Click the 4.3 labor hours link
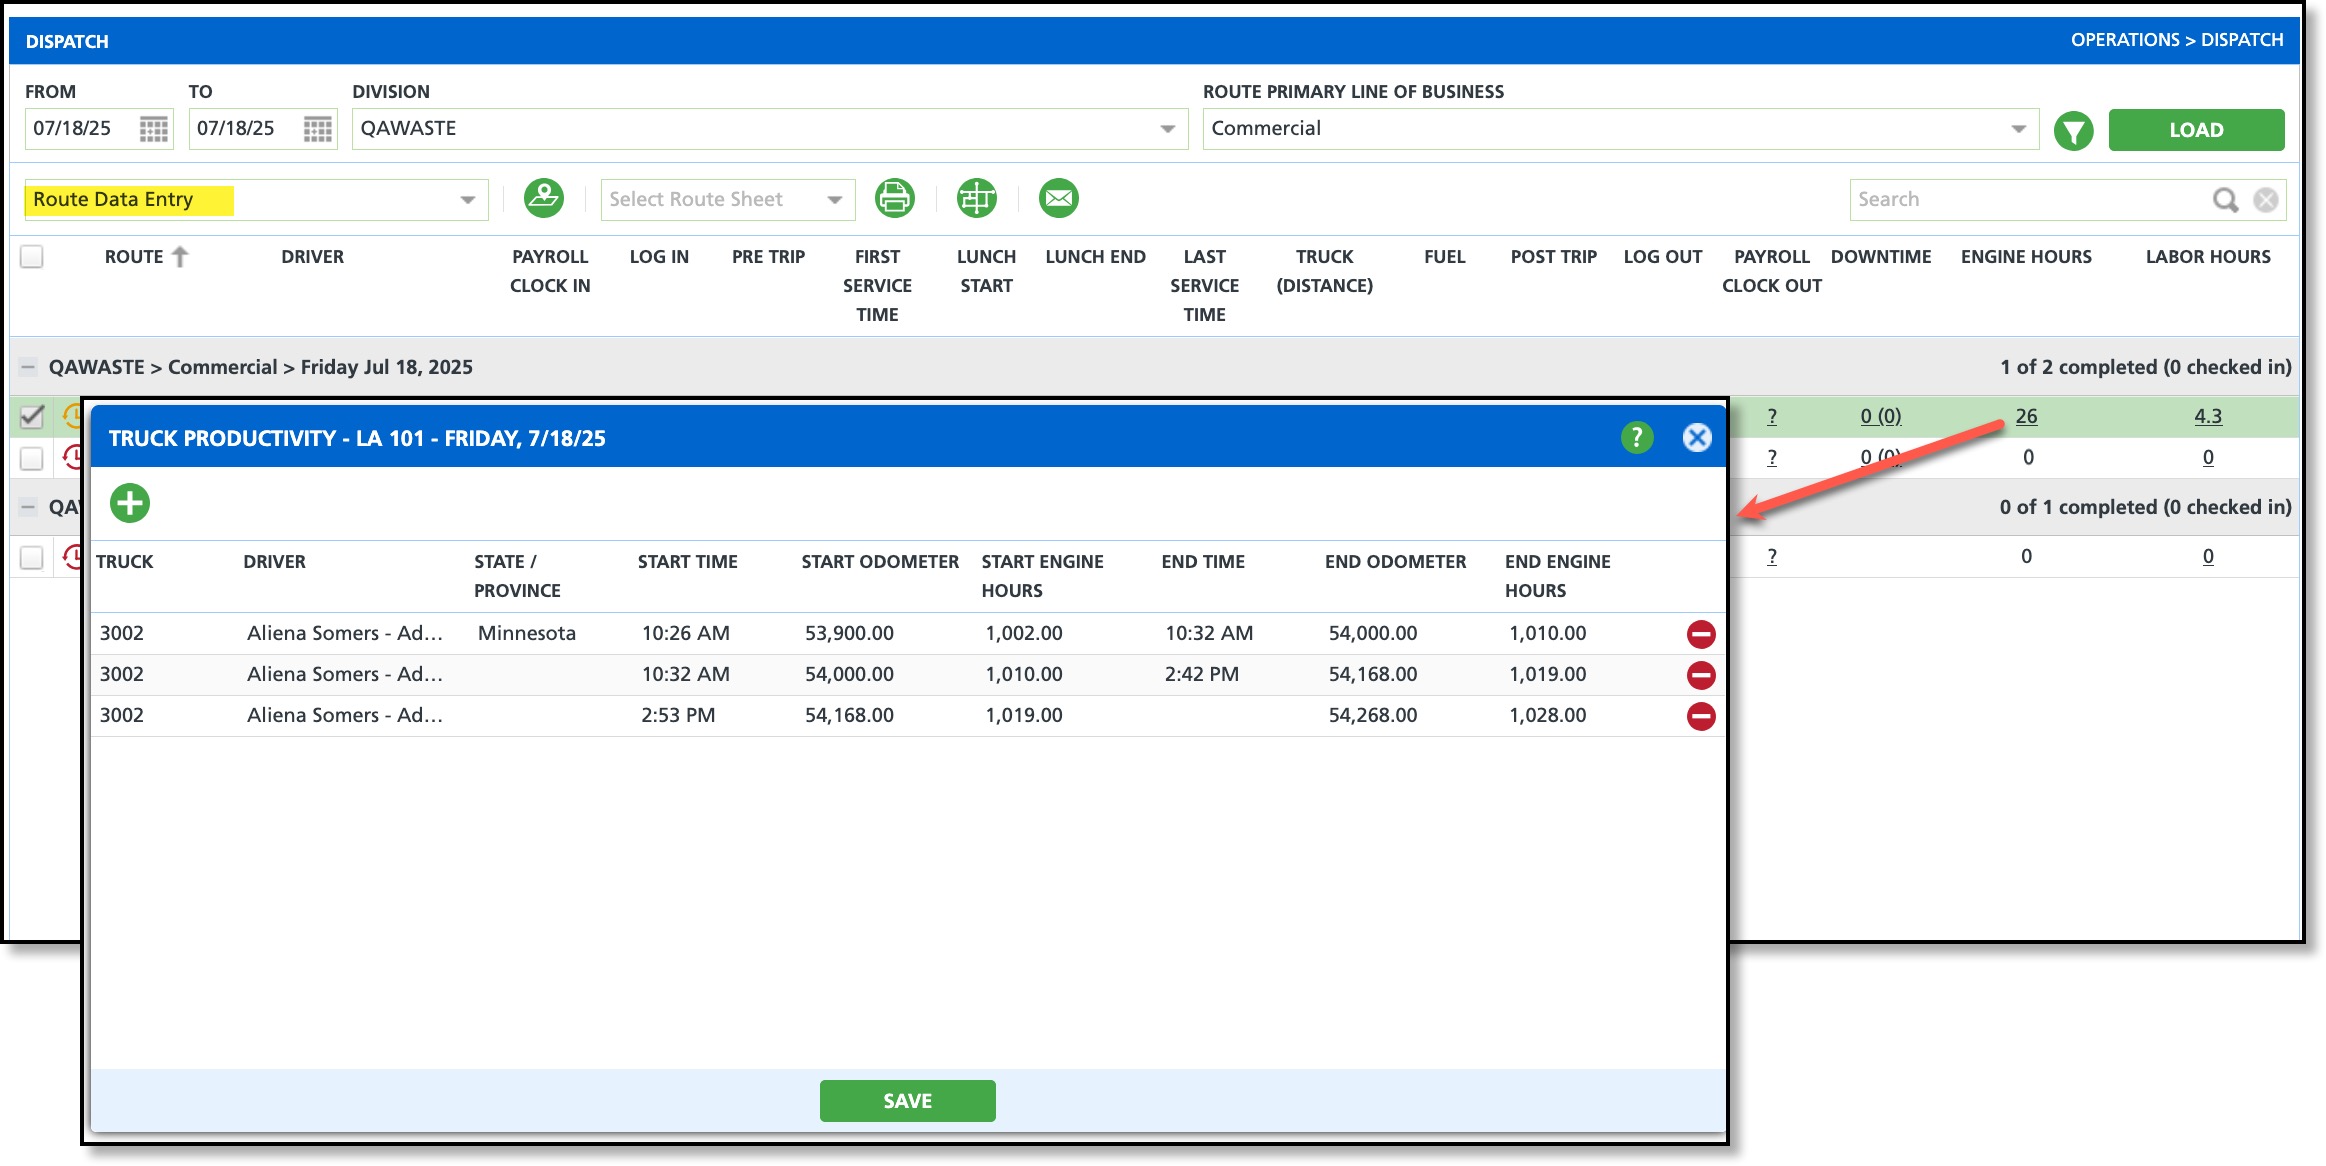 [2207, 416]
